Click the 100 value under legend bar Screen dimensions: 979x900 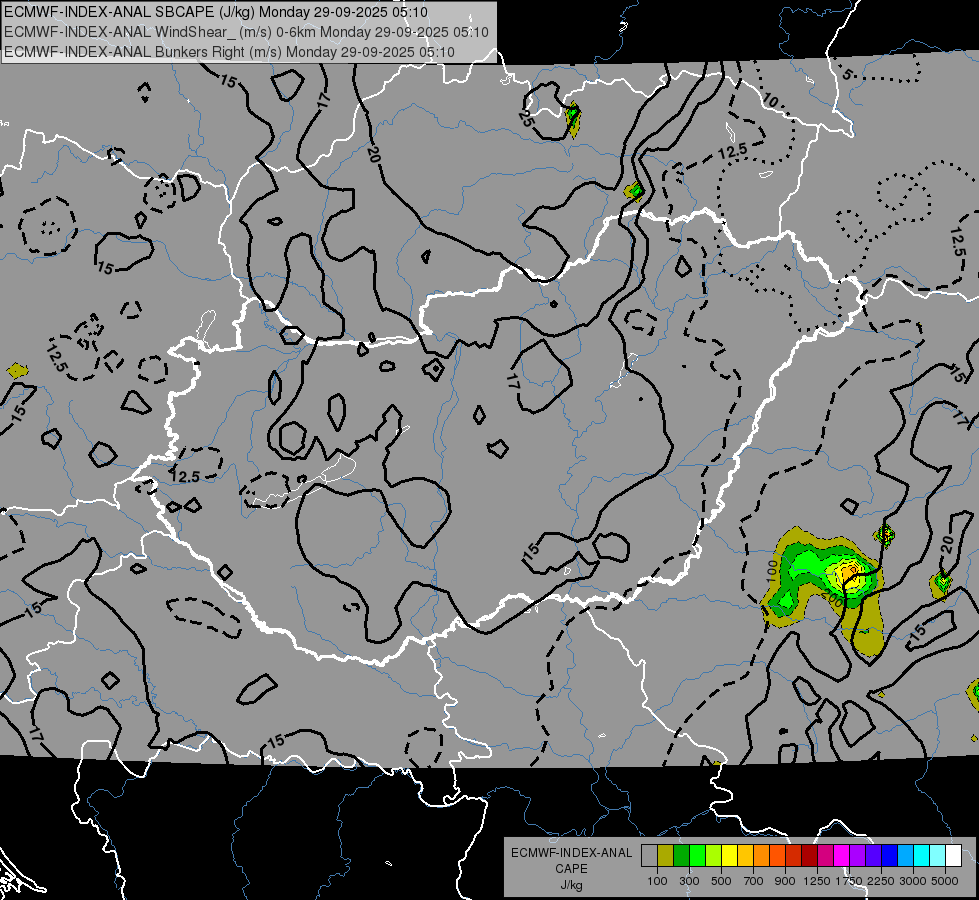click(657, 881)
